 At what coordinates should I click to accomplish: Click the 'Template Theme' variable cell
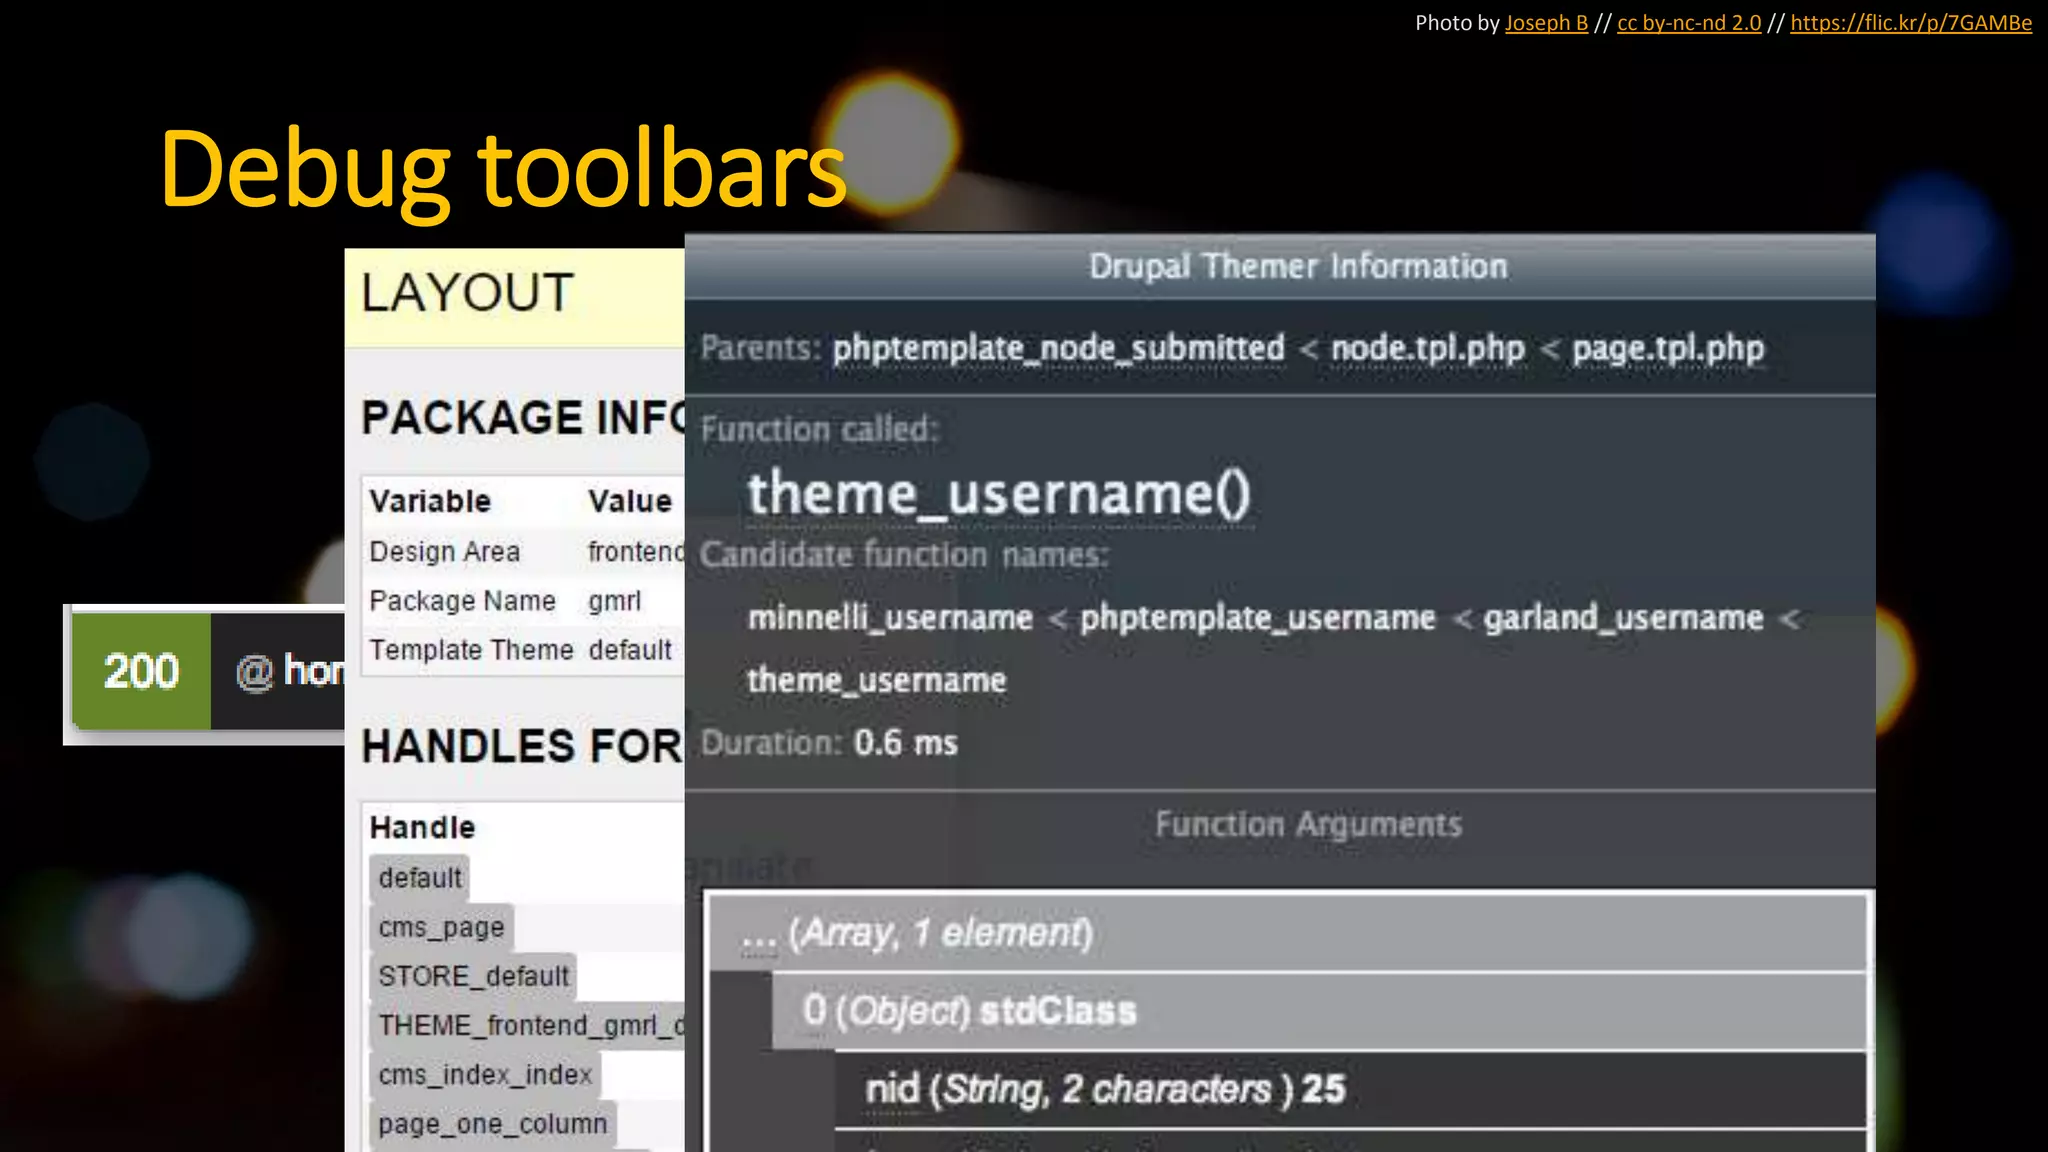click(x=471, y=650)
